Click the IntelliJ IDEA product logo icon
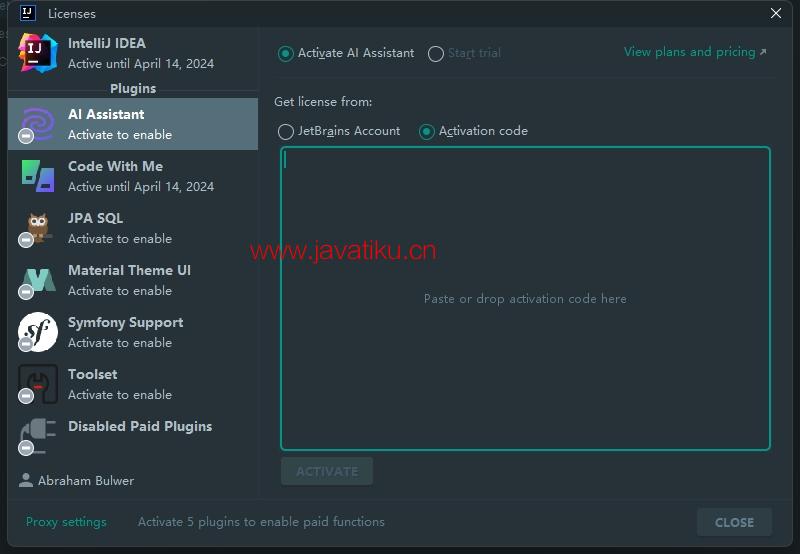Viewport: 800px width, 554px height. click(x=38, y=53)
